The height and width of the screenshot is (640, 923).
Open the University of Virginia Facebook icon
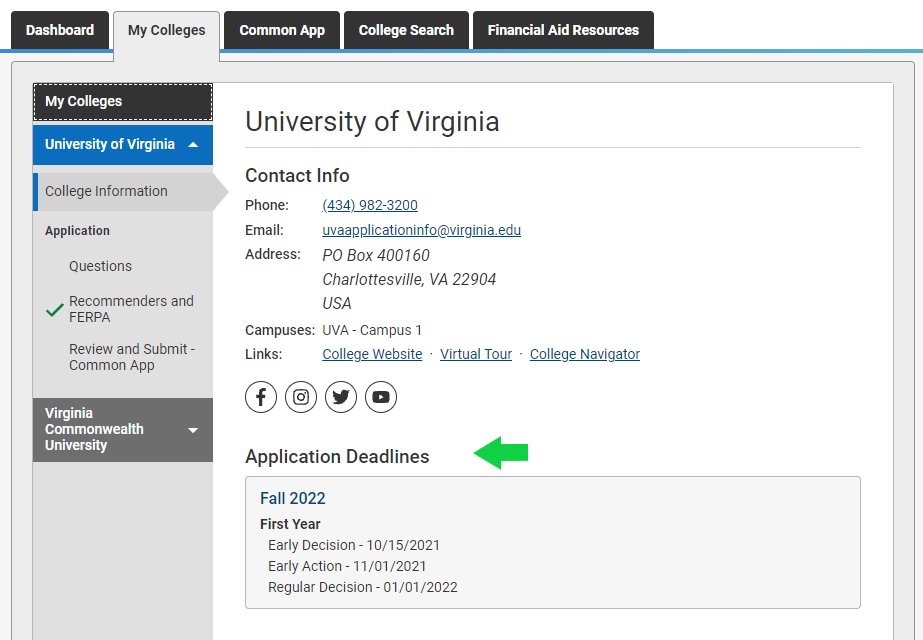261,397
